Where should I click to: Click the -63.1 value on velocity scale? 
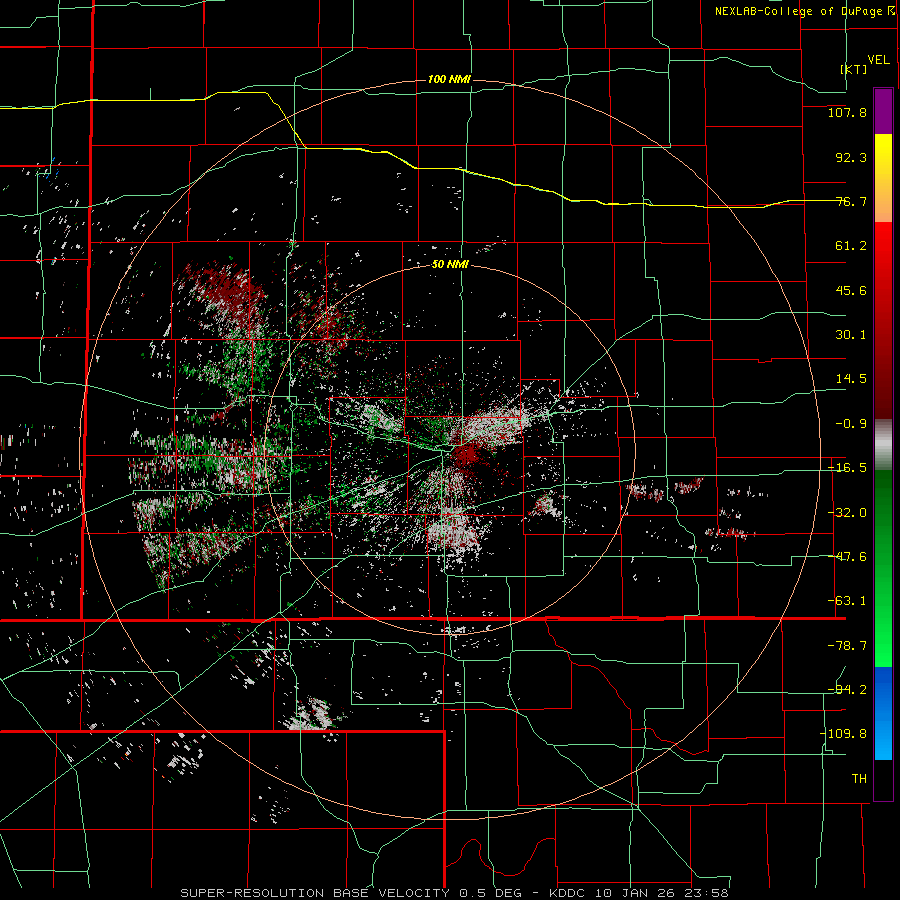click(847, 601)
